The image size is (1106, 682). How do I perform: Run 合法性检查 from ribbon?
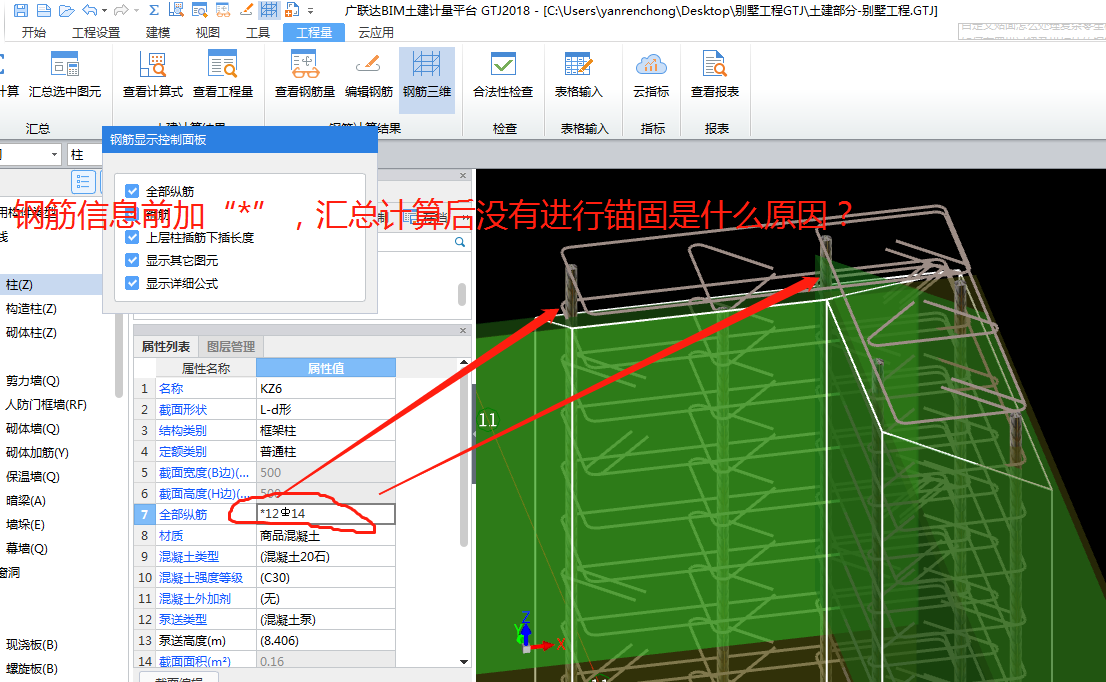503,75
